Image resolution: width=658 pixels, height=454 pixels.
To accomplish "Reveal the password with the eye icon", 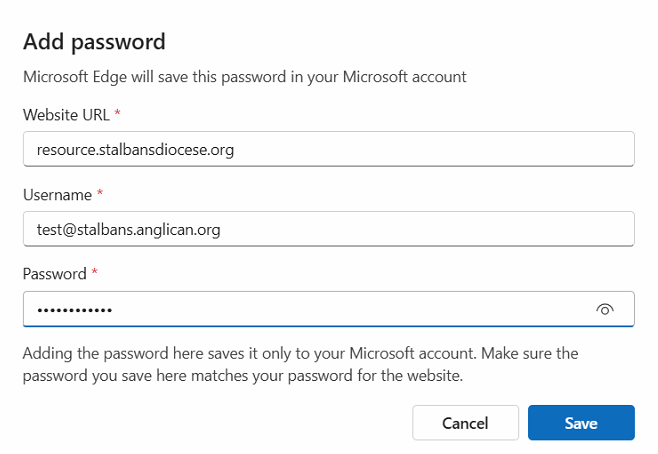I will click(x=605, y=310).
